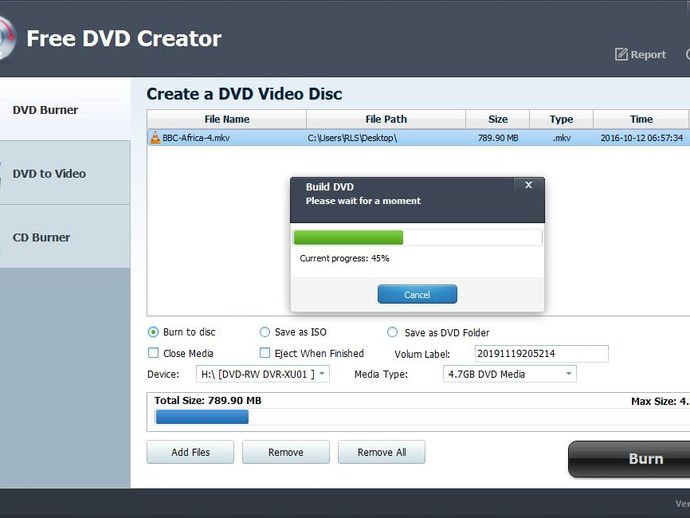Click the large Burn button
This screenshot has width=690, height=518.
click(629, 459)
